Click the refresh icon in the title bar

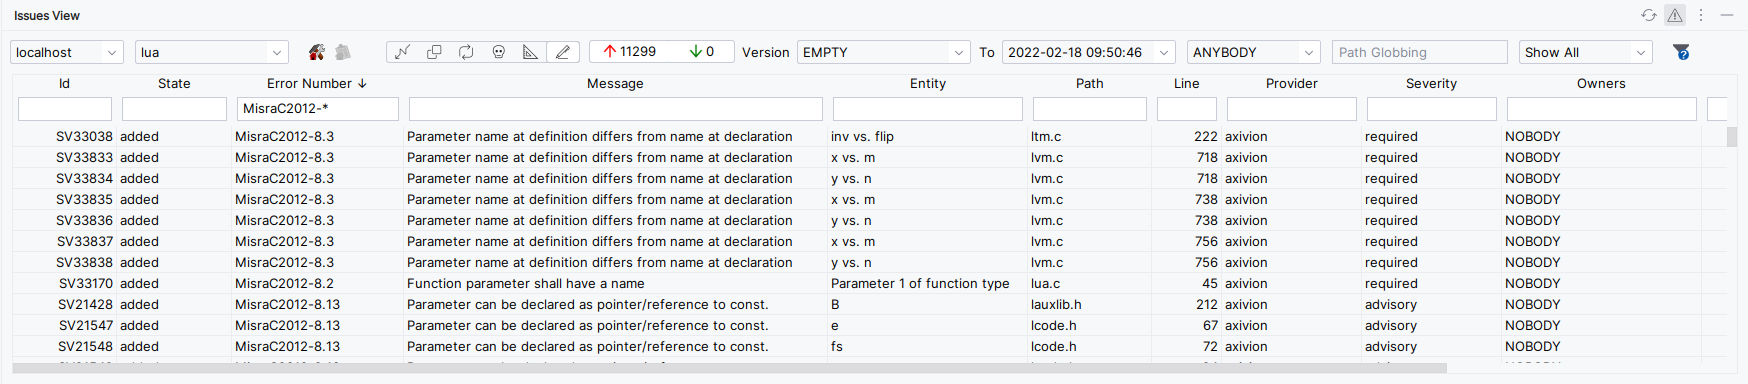tap(1649, 15)
